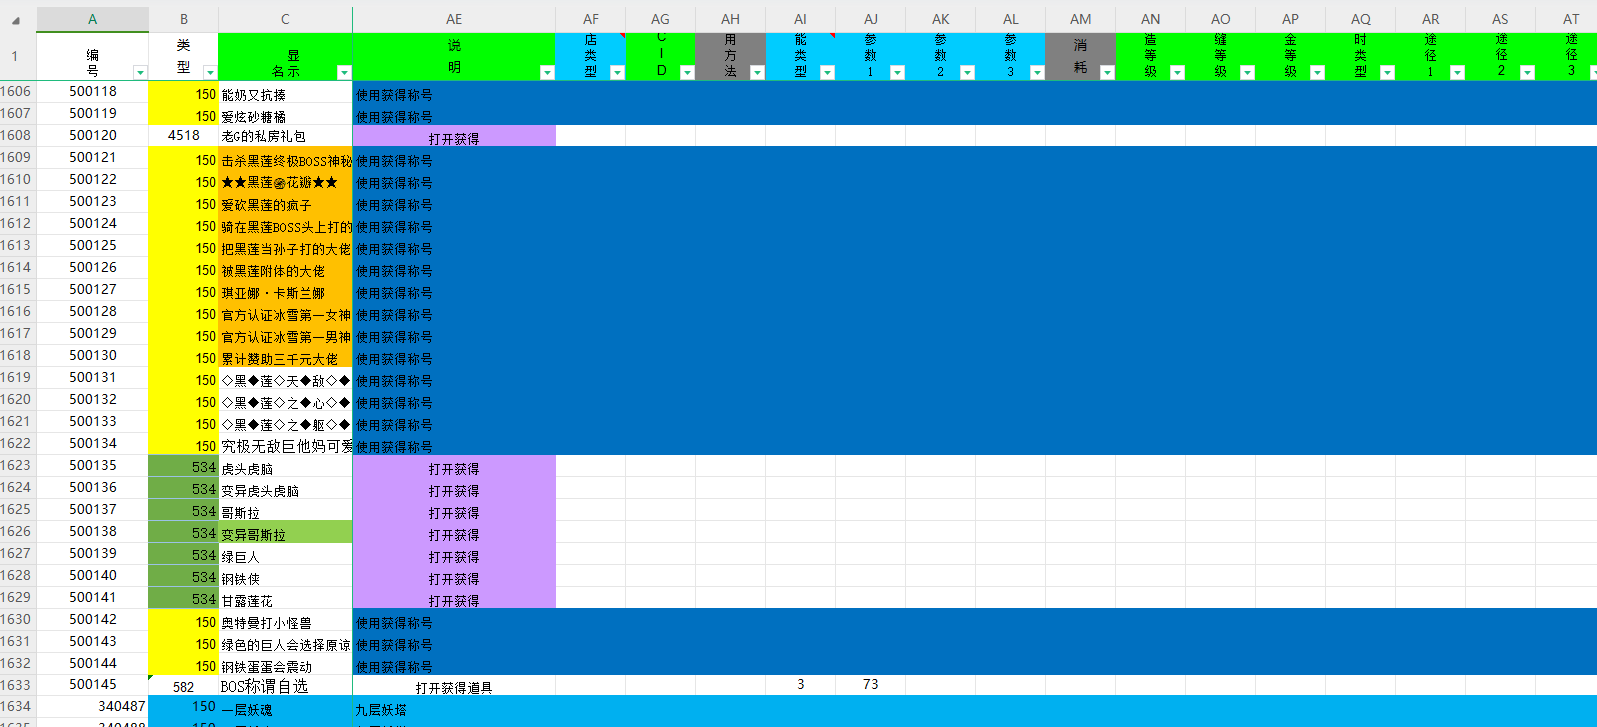Click the CID column filter arrow
Viewport: 1597px width, 727px height.
pyautogui.click(x=687, y=72)
